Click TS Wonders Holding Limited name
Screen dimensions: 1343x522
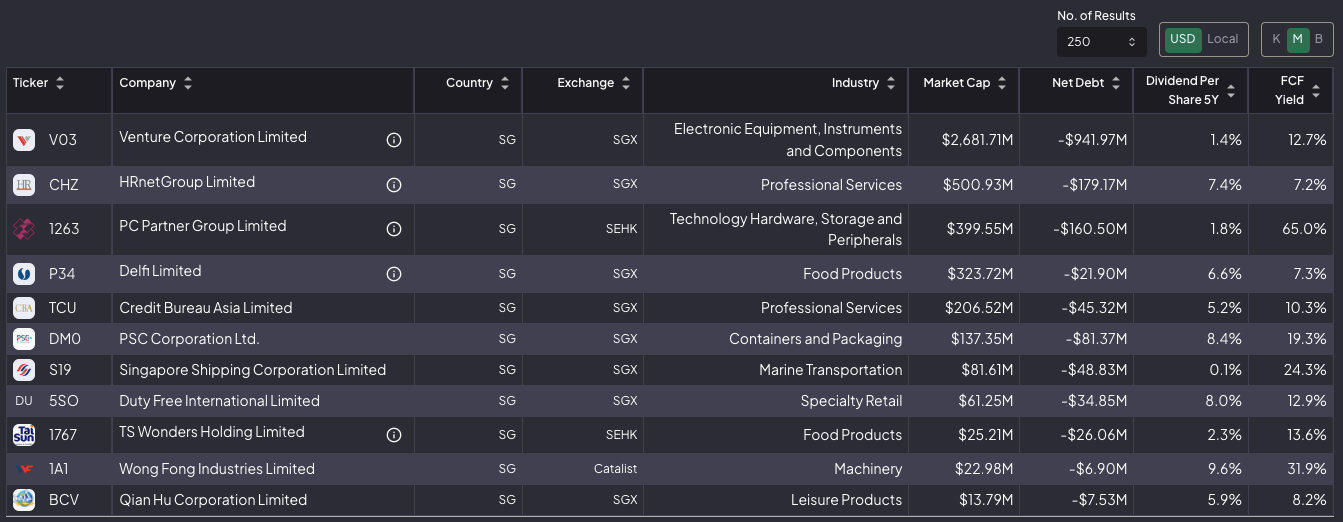click(212, 432)
